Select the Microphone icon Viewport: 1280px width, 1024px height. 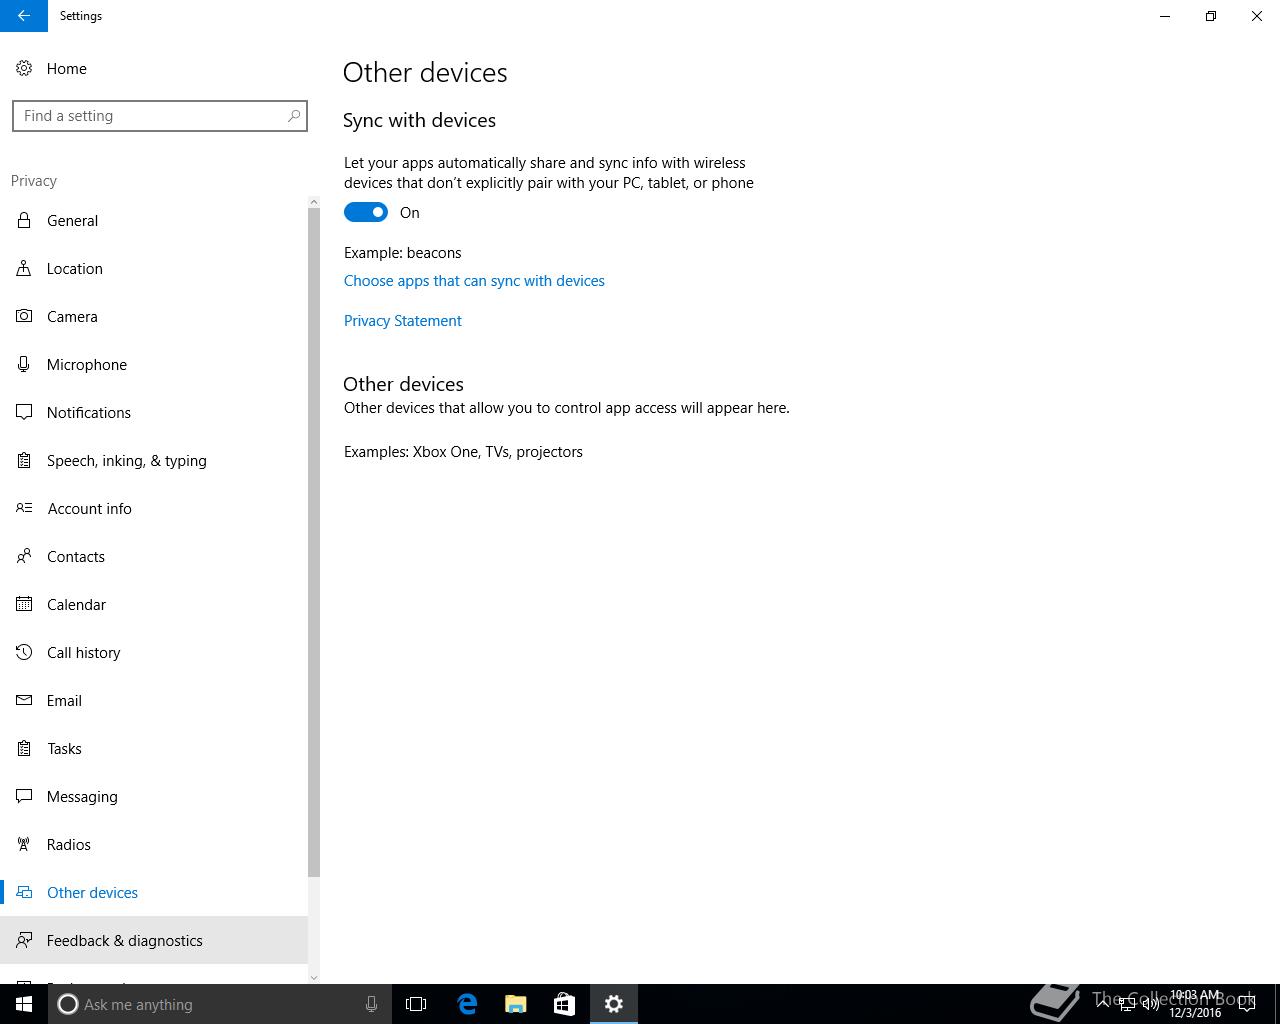coord(24,364)
